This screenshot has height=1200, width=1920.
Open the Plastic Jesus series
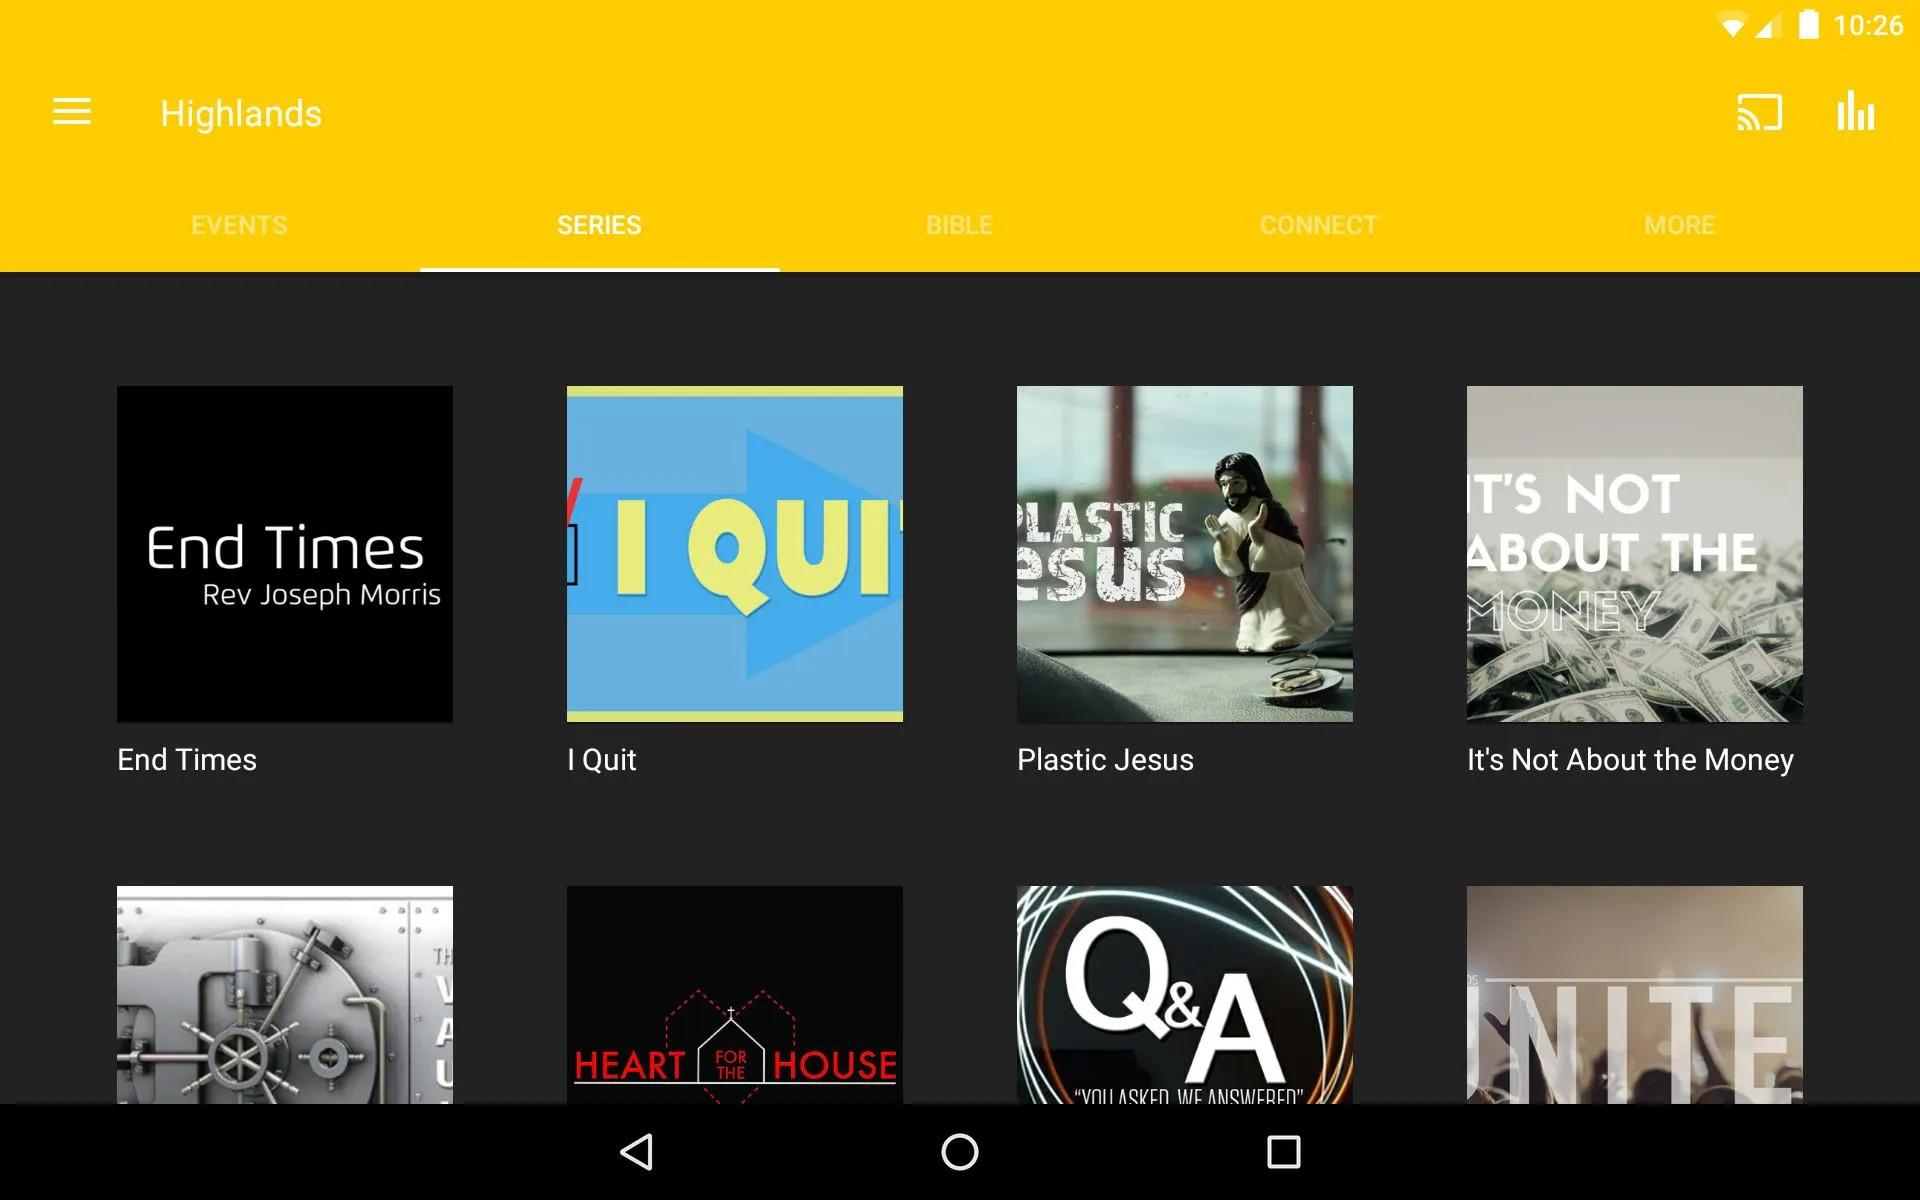(x=1185, y=553)
